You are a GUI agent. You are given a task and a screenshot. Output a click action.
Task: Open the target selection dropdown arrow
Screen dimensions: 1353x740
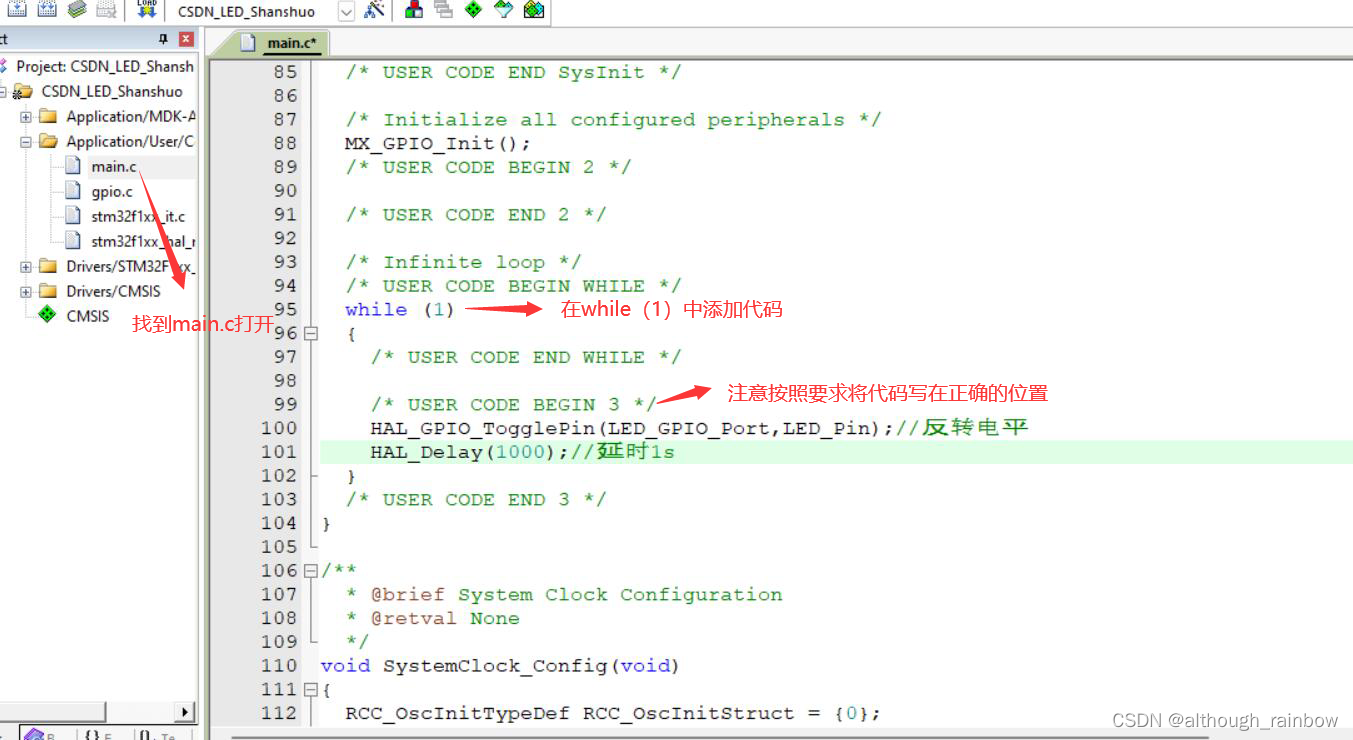346,12
